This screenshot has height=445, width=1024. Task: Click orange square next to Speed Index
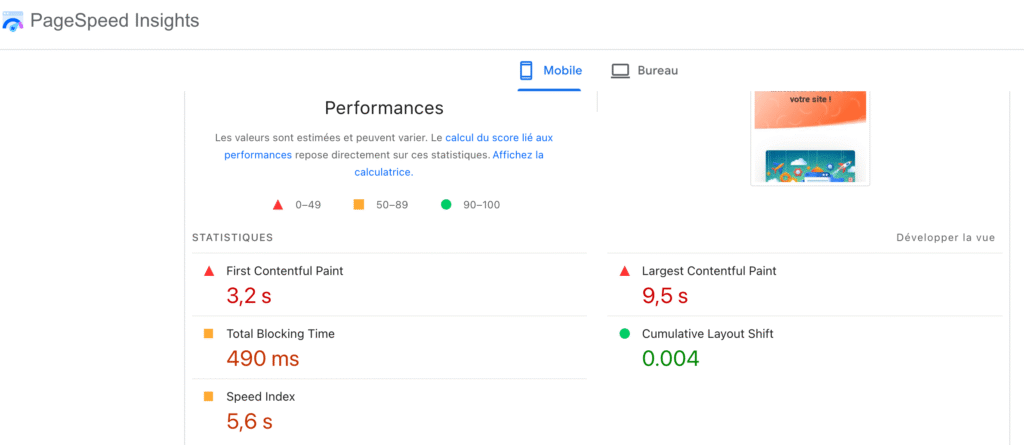click(209, 396)
